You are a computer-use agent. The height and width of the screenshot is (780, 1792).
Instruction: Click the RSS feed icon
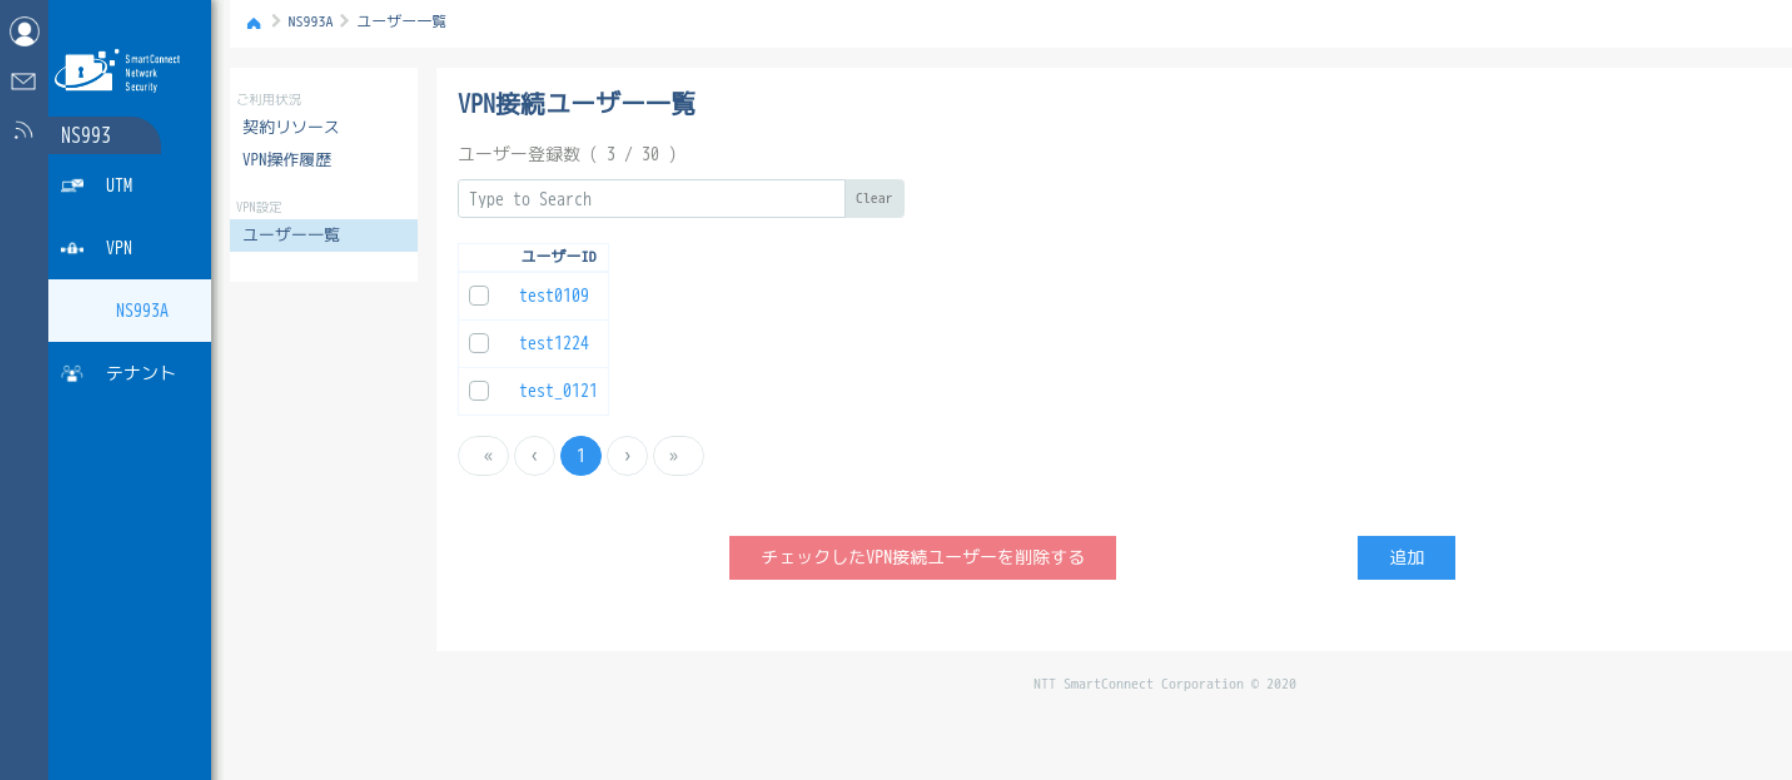tap(23, 130)
